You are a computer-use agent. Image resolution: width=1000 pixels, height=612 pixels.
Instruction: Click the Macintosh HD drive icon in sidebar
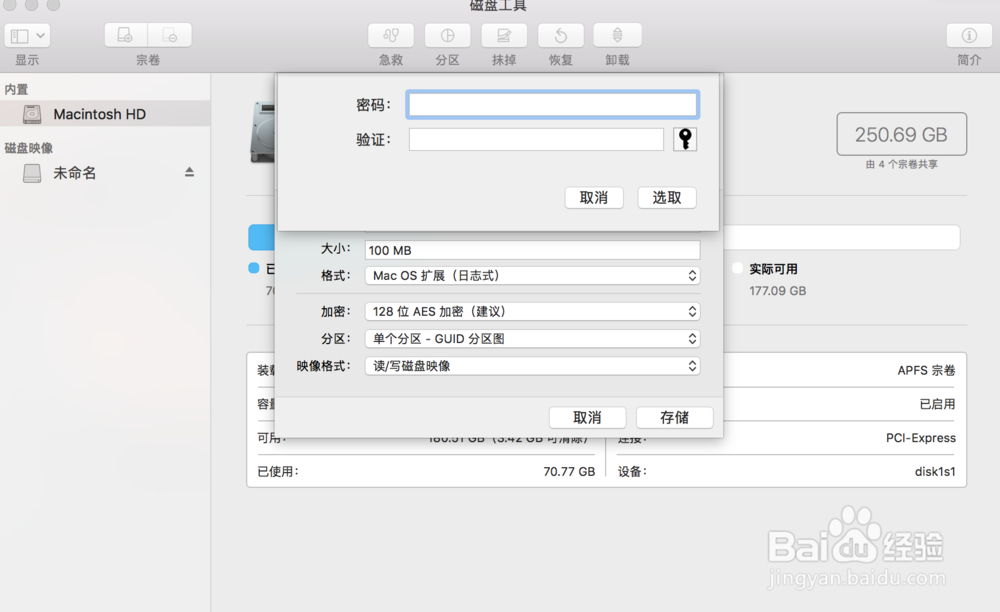[x=32, y=114]
